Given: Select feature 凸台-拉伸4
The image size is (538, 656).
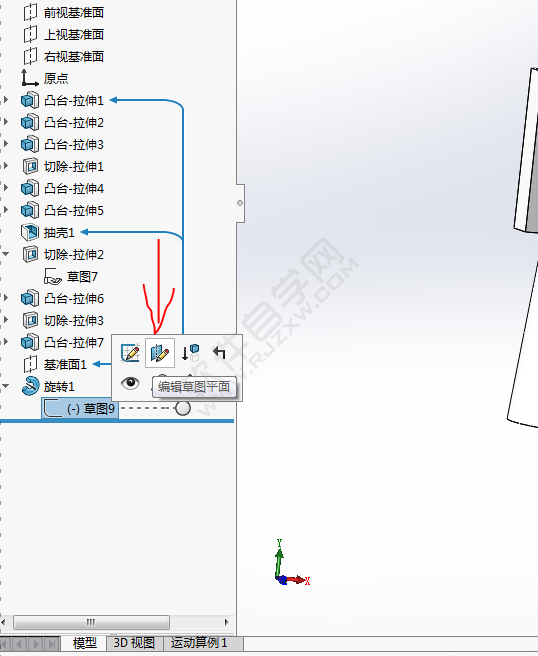Looking at the screenshot, I should coord(74,188).
